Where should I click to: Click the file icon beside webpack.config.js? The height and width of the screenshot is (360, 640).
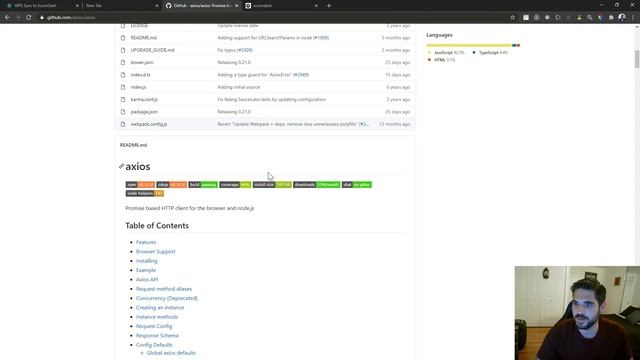pyautogui.click(x=123, y=124)
